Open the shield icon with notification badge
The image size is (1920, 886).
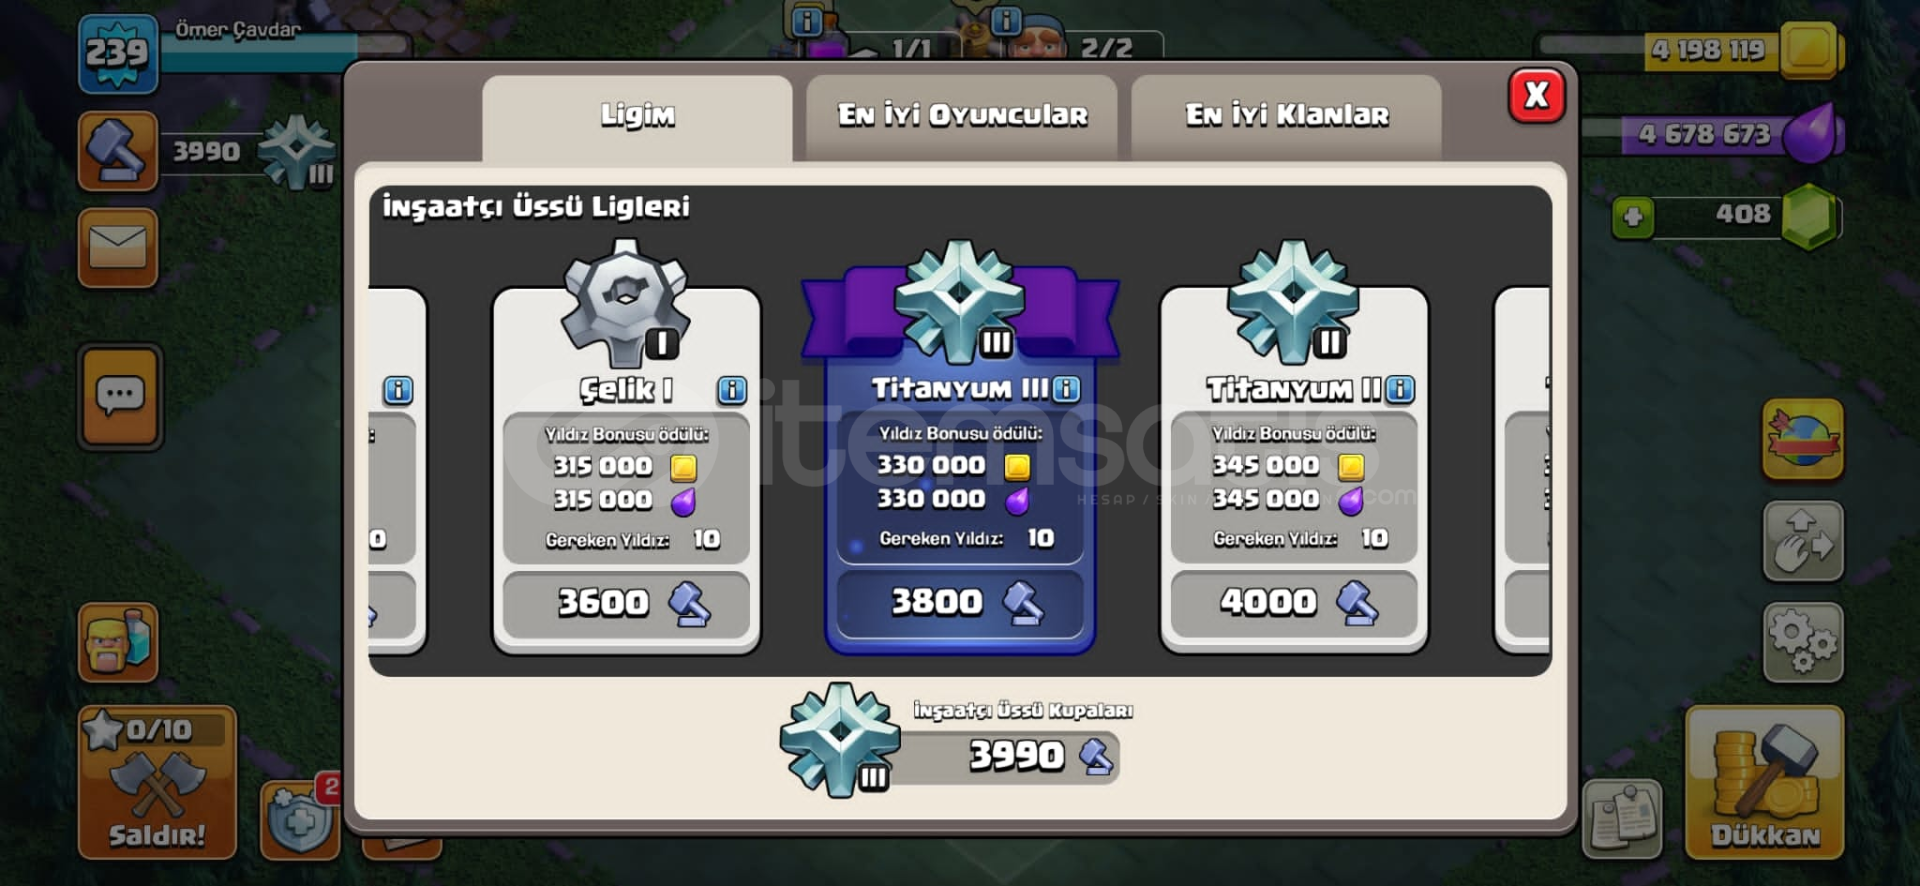[x=300, y=818]
